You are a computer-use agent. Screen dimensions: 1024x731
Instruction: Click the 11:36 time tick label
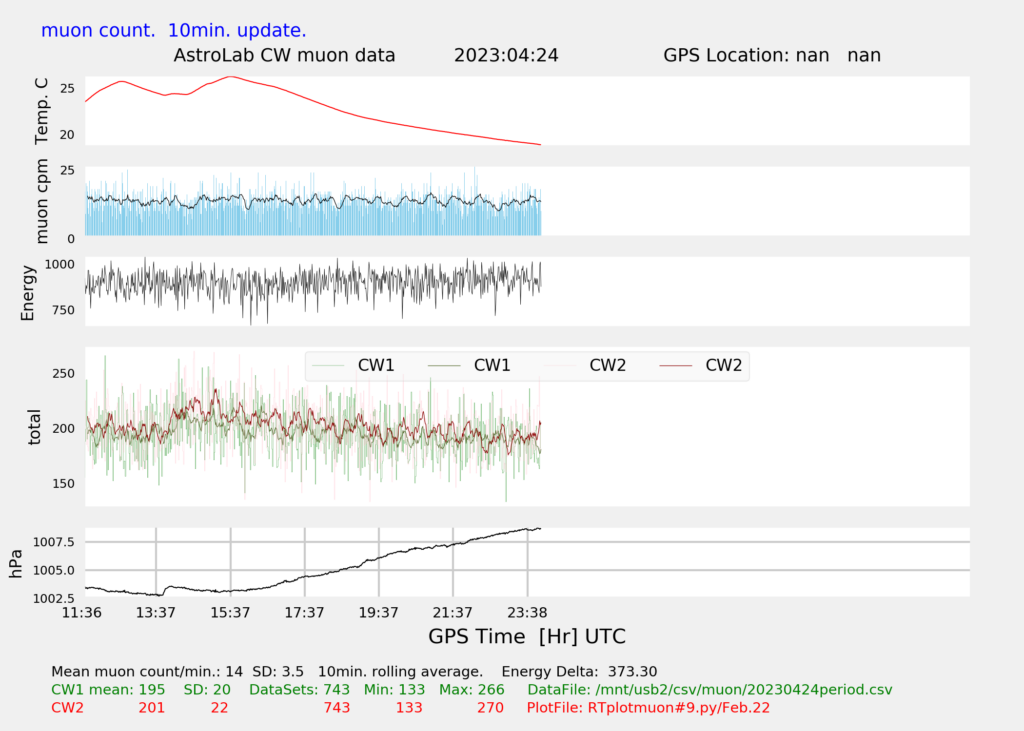tap(82, 613)
